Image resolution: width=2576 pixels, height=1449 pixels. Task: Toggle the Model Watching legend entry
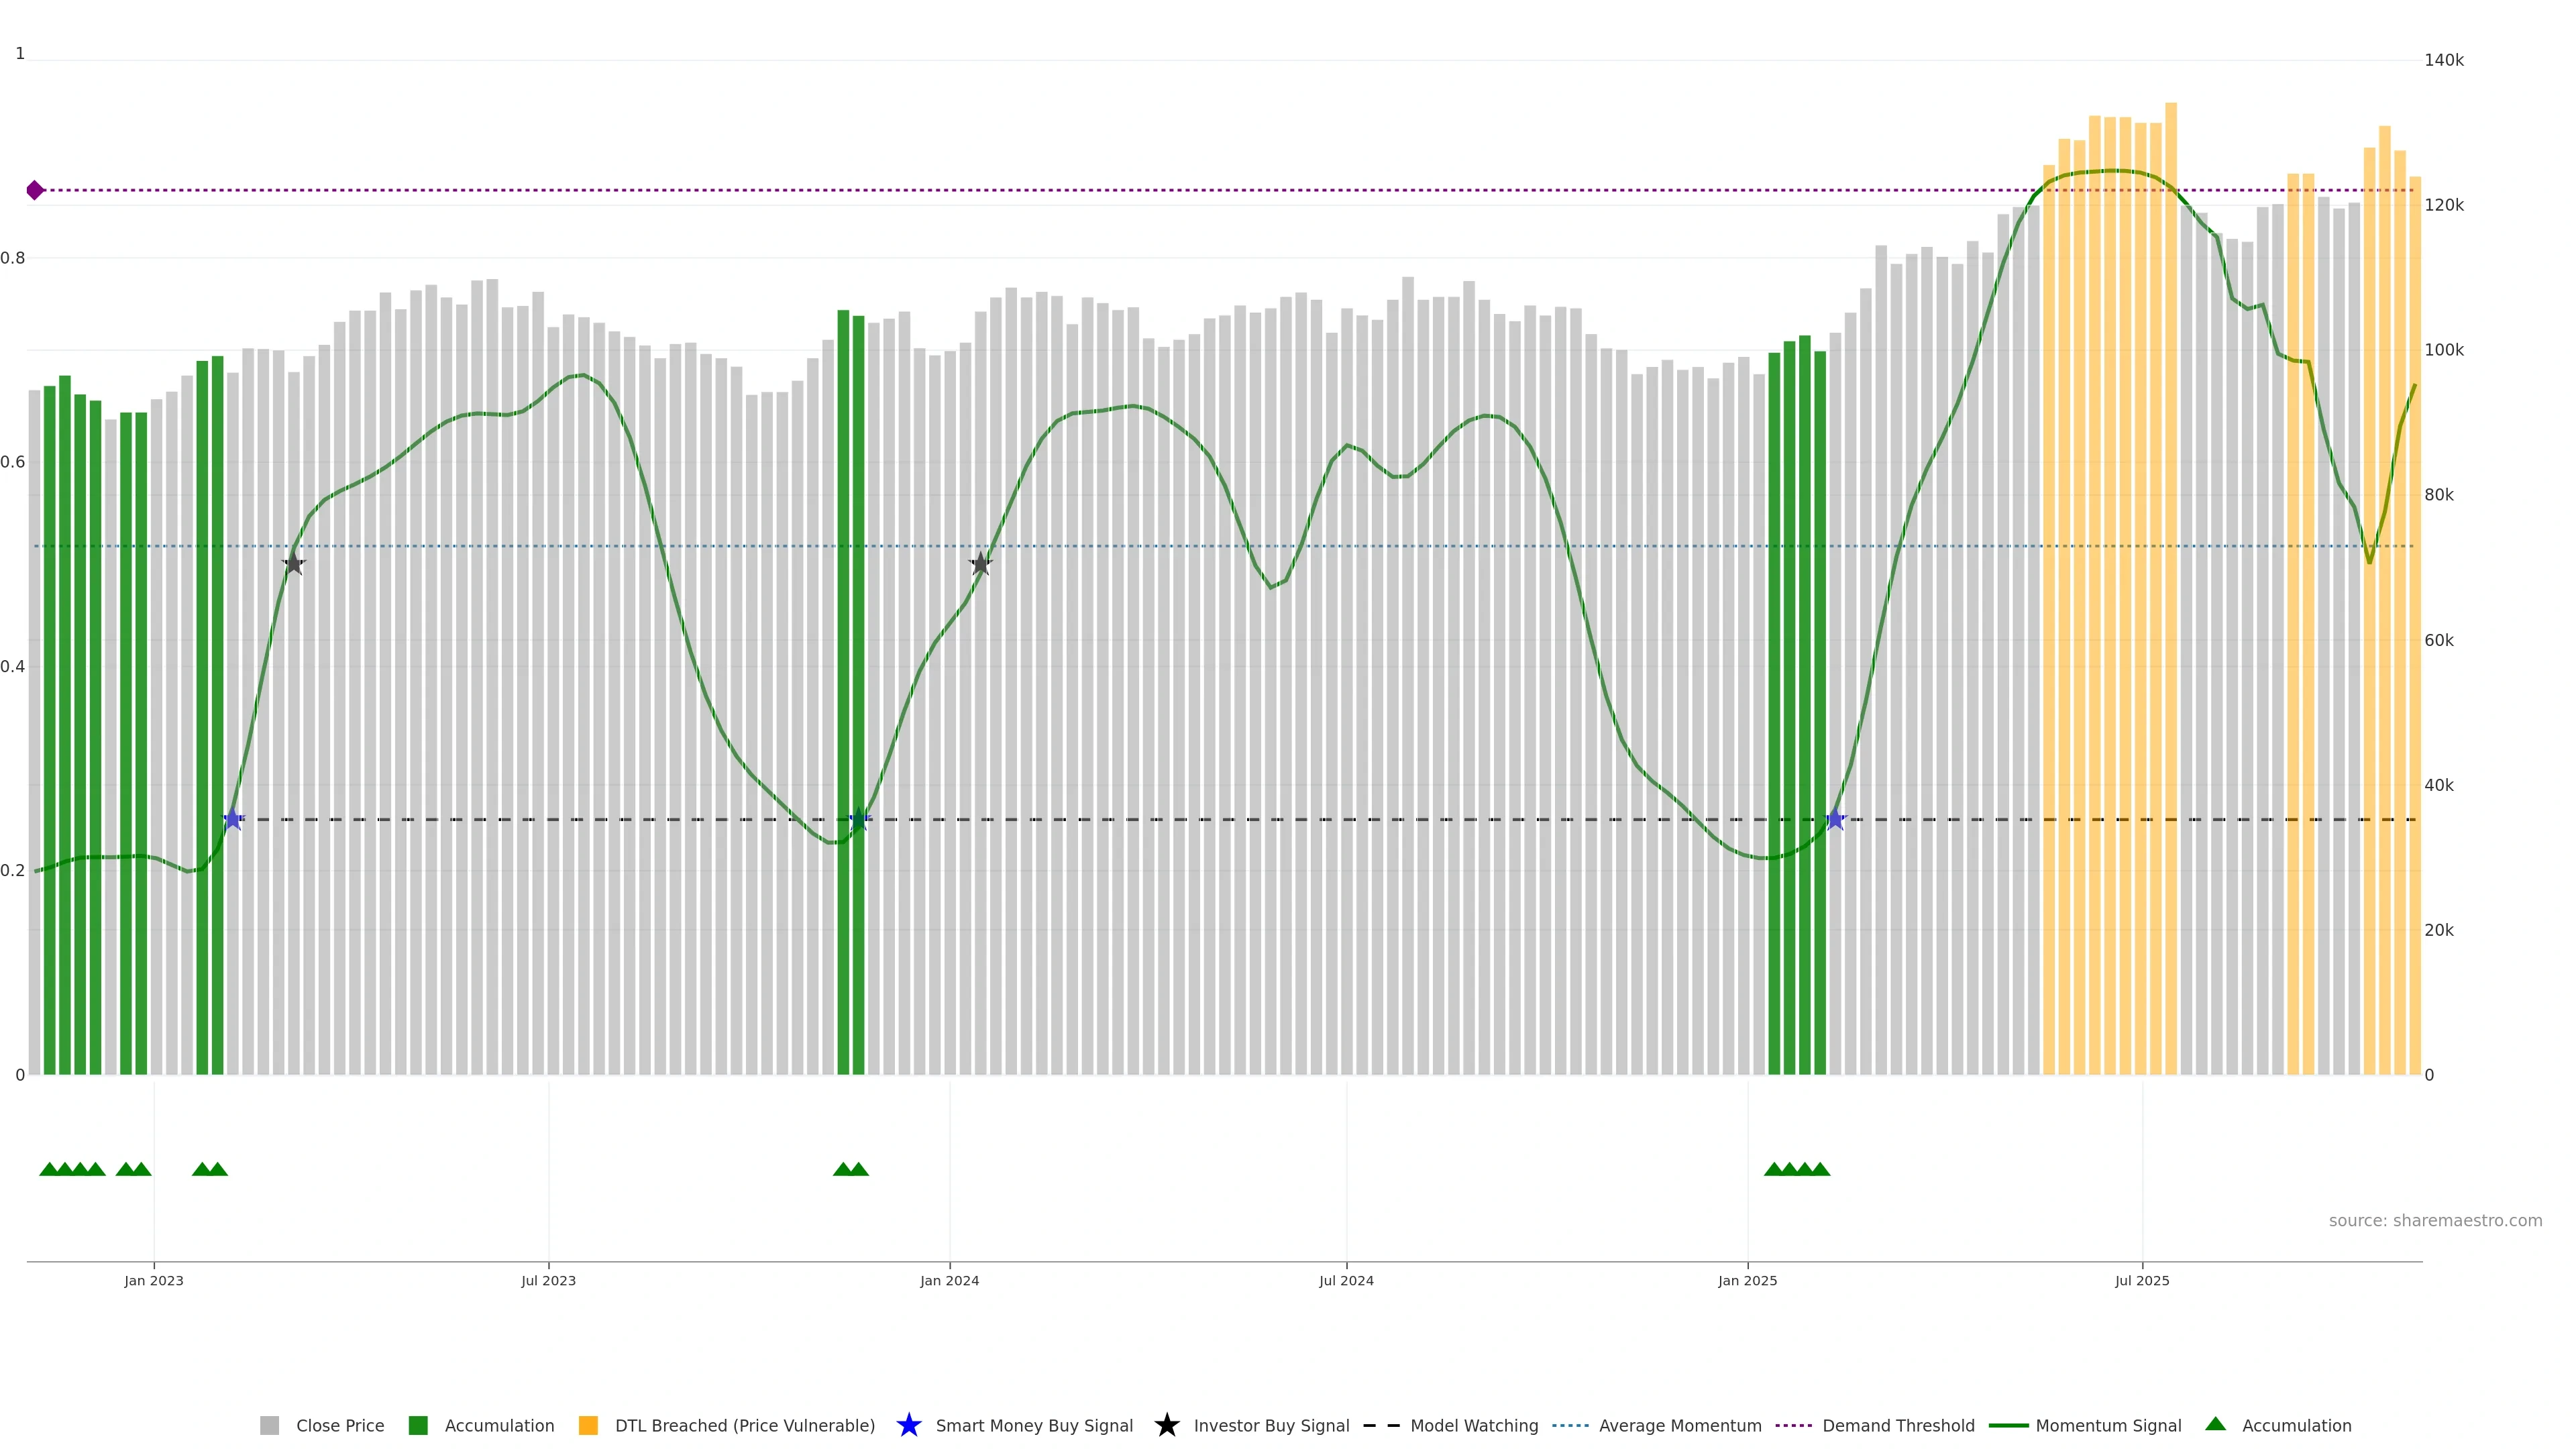point(1473,1426)
